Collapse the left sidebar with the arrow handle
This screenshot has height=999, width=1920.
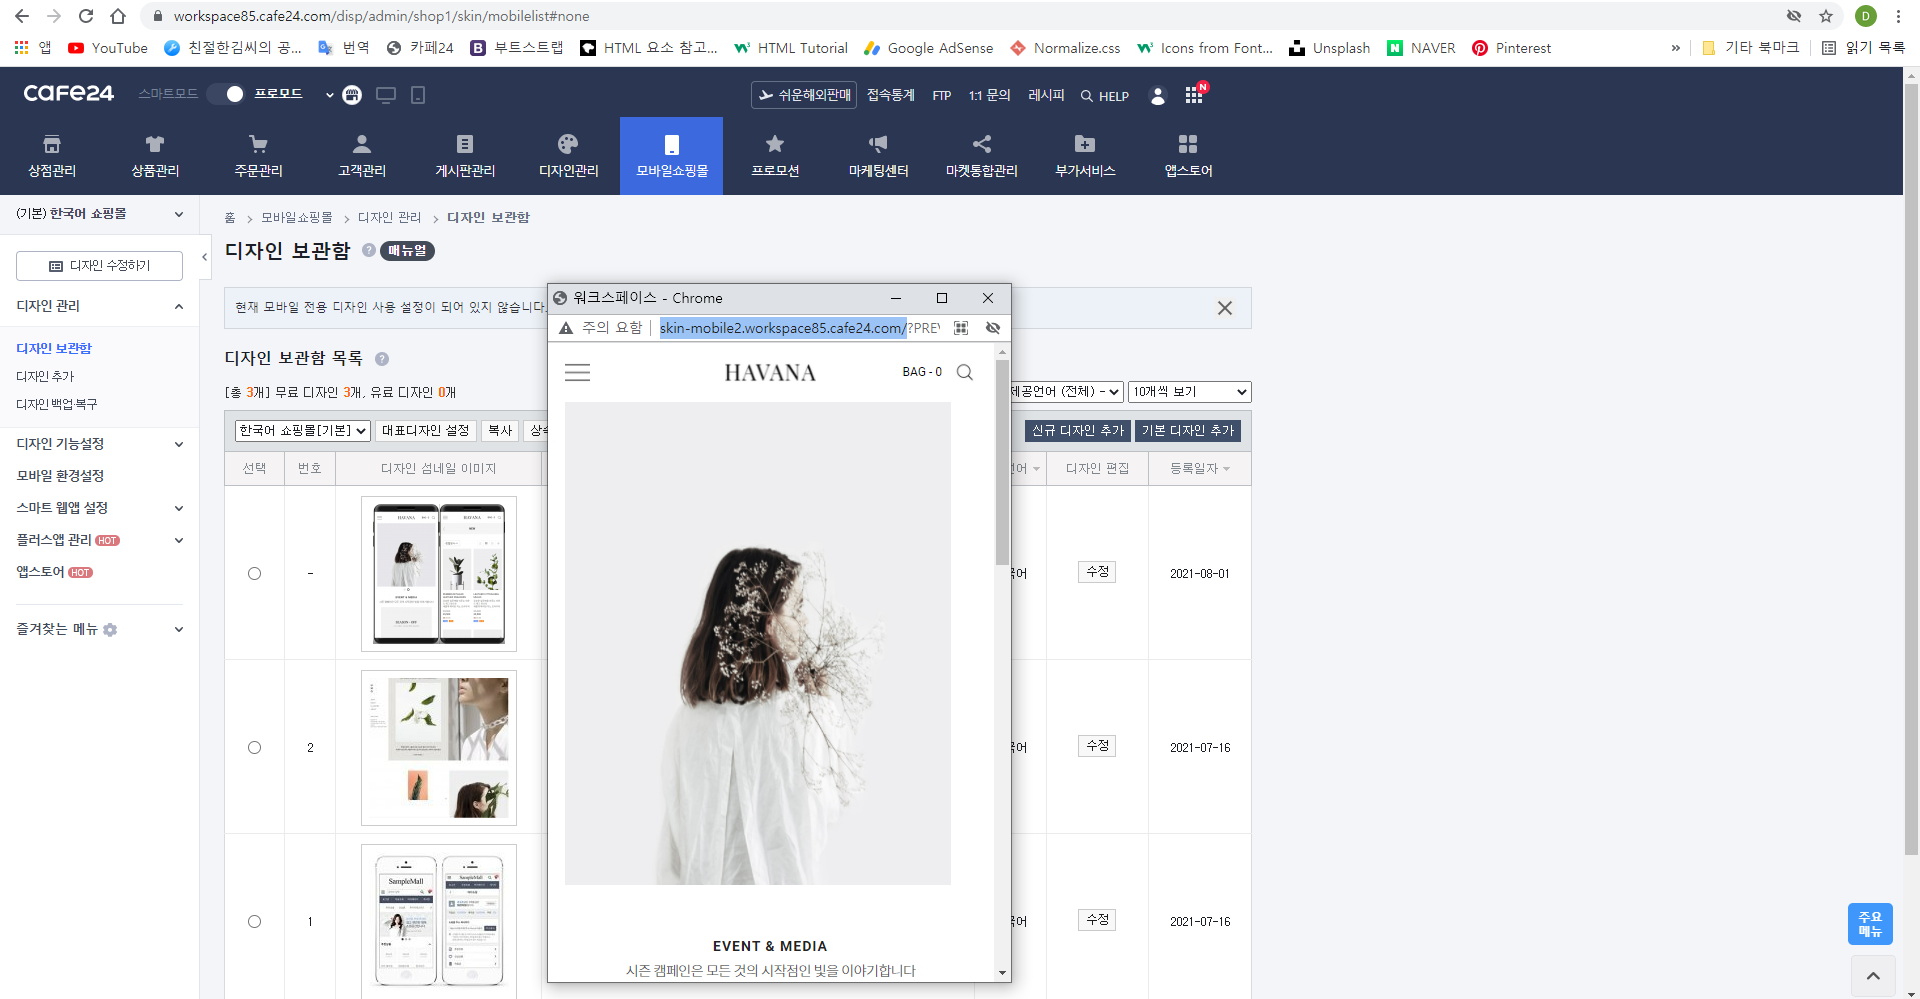coord(204,258)
